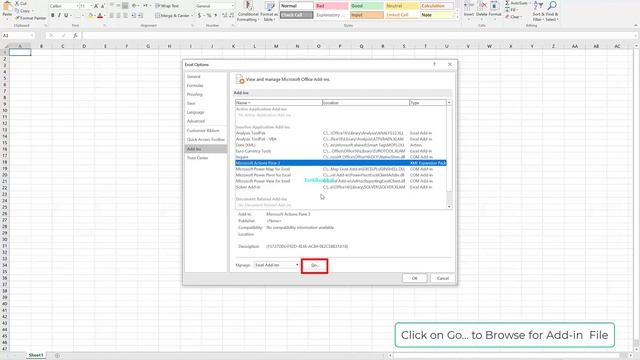Cancel the Excel Options dialog
This screenshot has height=360, width=640.
[x=442, y=278]
